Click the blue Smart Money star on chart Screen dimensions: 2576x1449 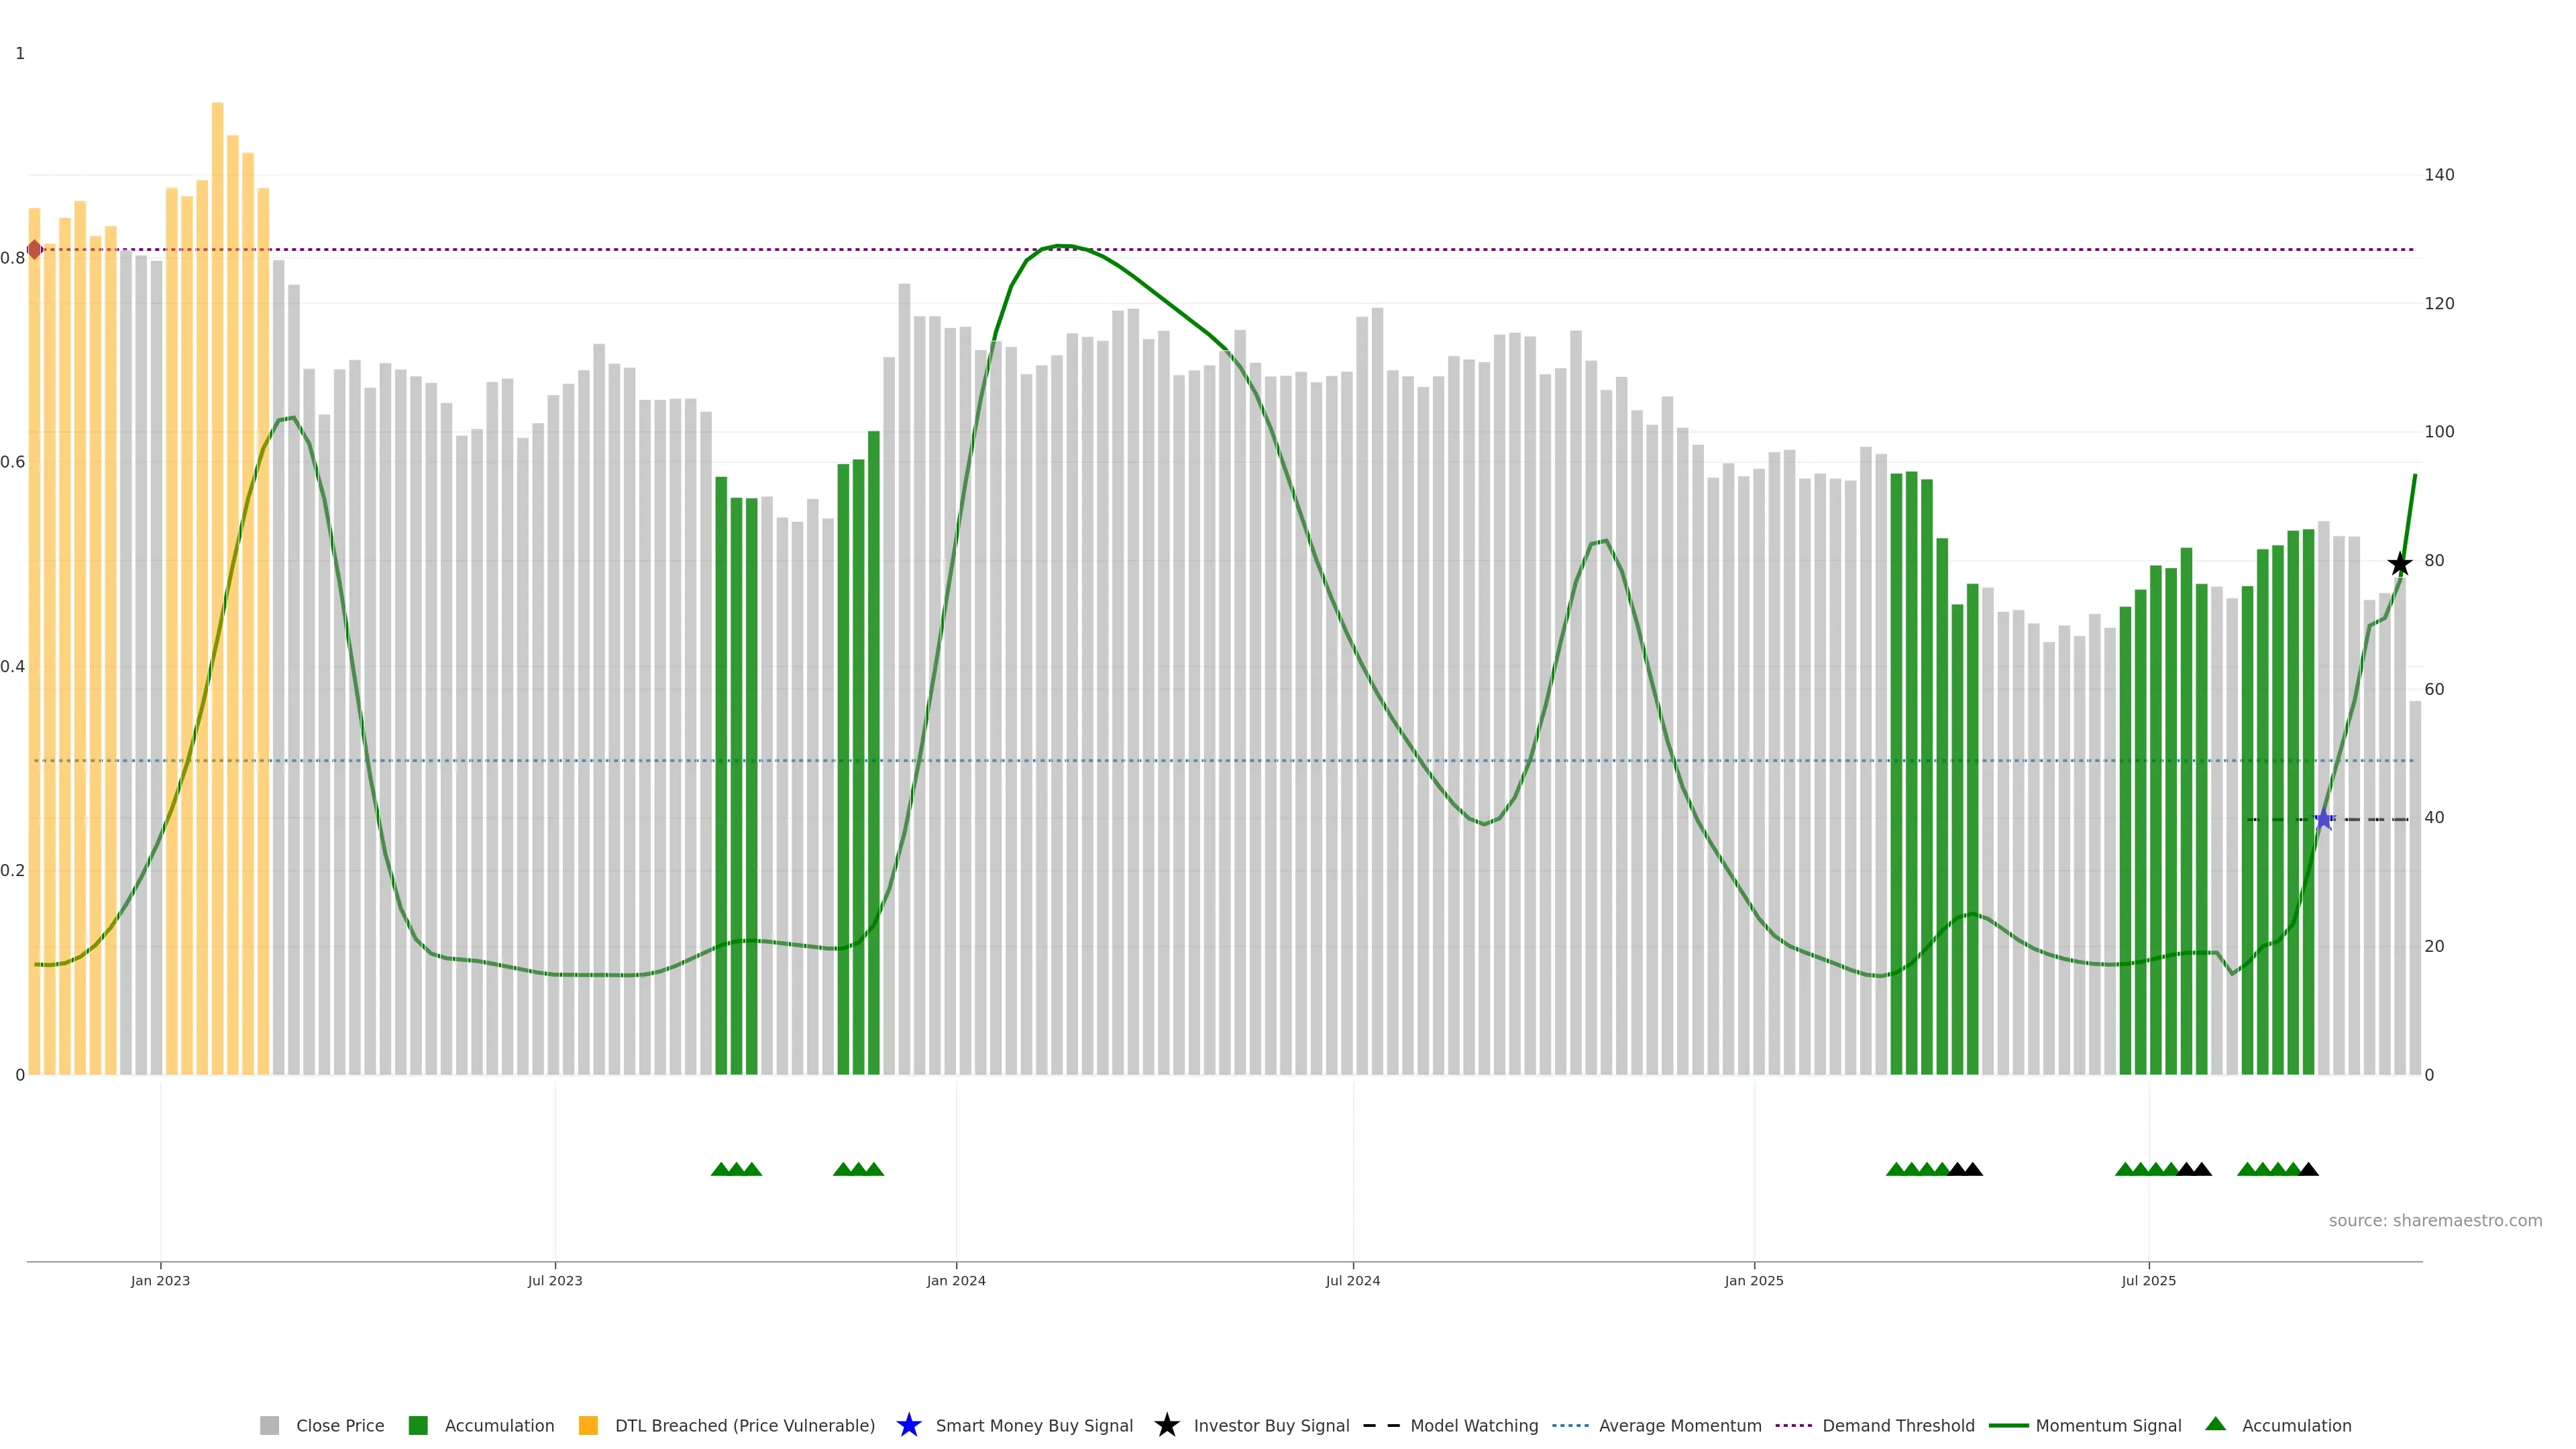[x=2324, y=820]
